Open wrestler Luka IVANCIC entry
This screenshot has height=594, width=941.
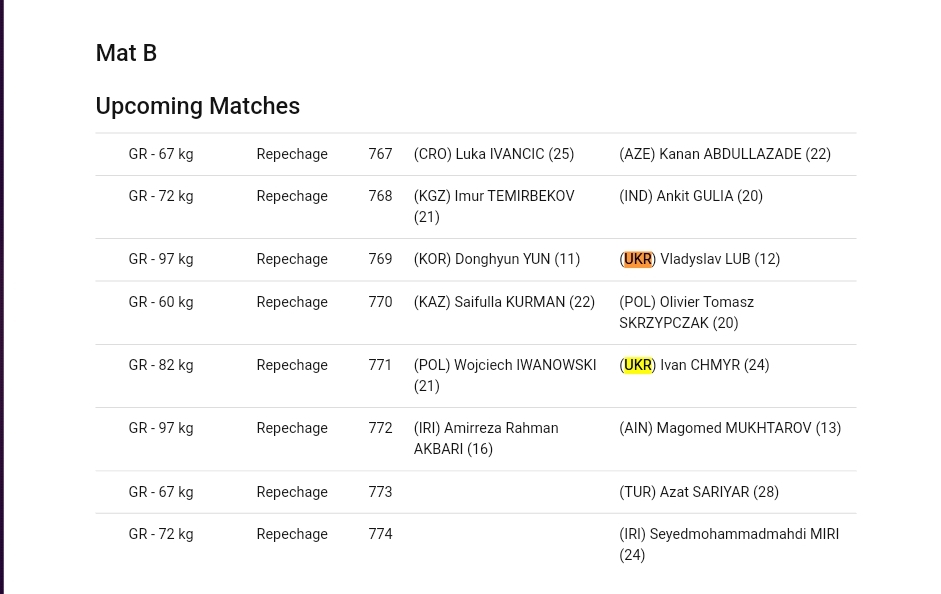[494, 154]
